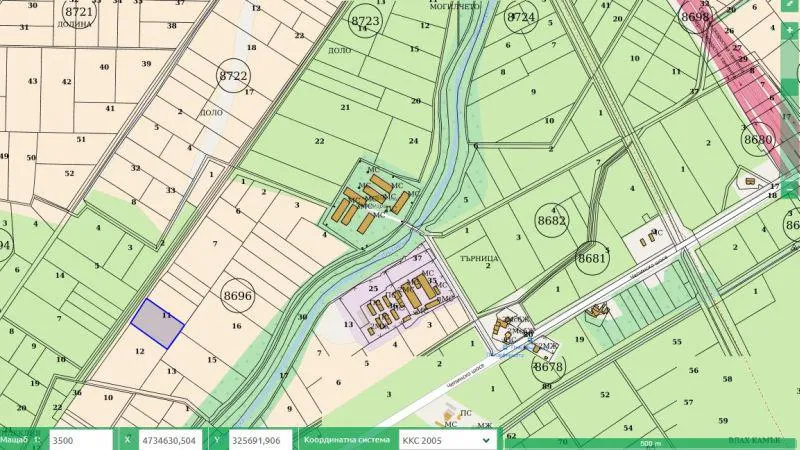The width and height of the screenshot is (800, 450).
Task: Select the blue highlighted parcel 11
Action: 157,323
